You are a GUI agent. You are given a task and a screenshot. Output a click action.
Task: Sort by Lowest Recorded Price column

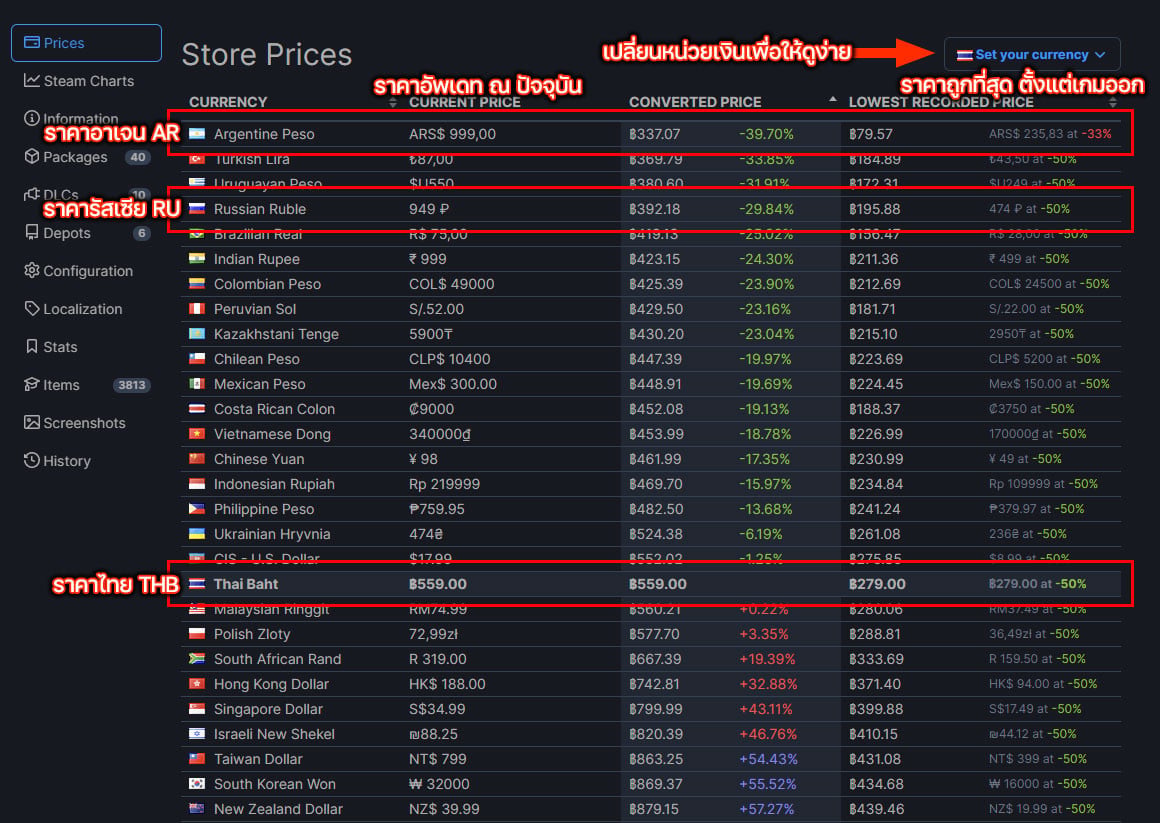pyautogui.click(x=941, y=102)
